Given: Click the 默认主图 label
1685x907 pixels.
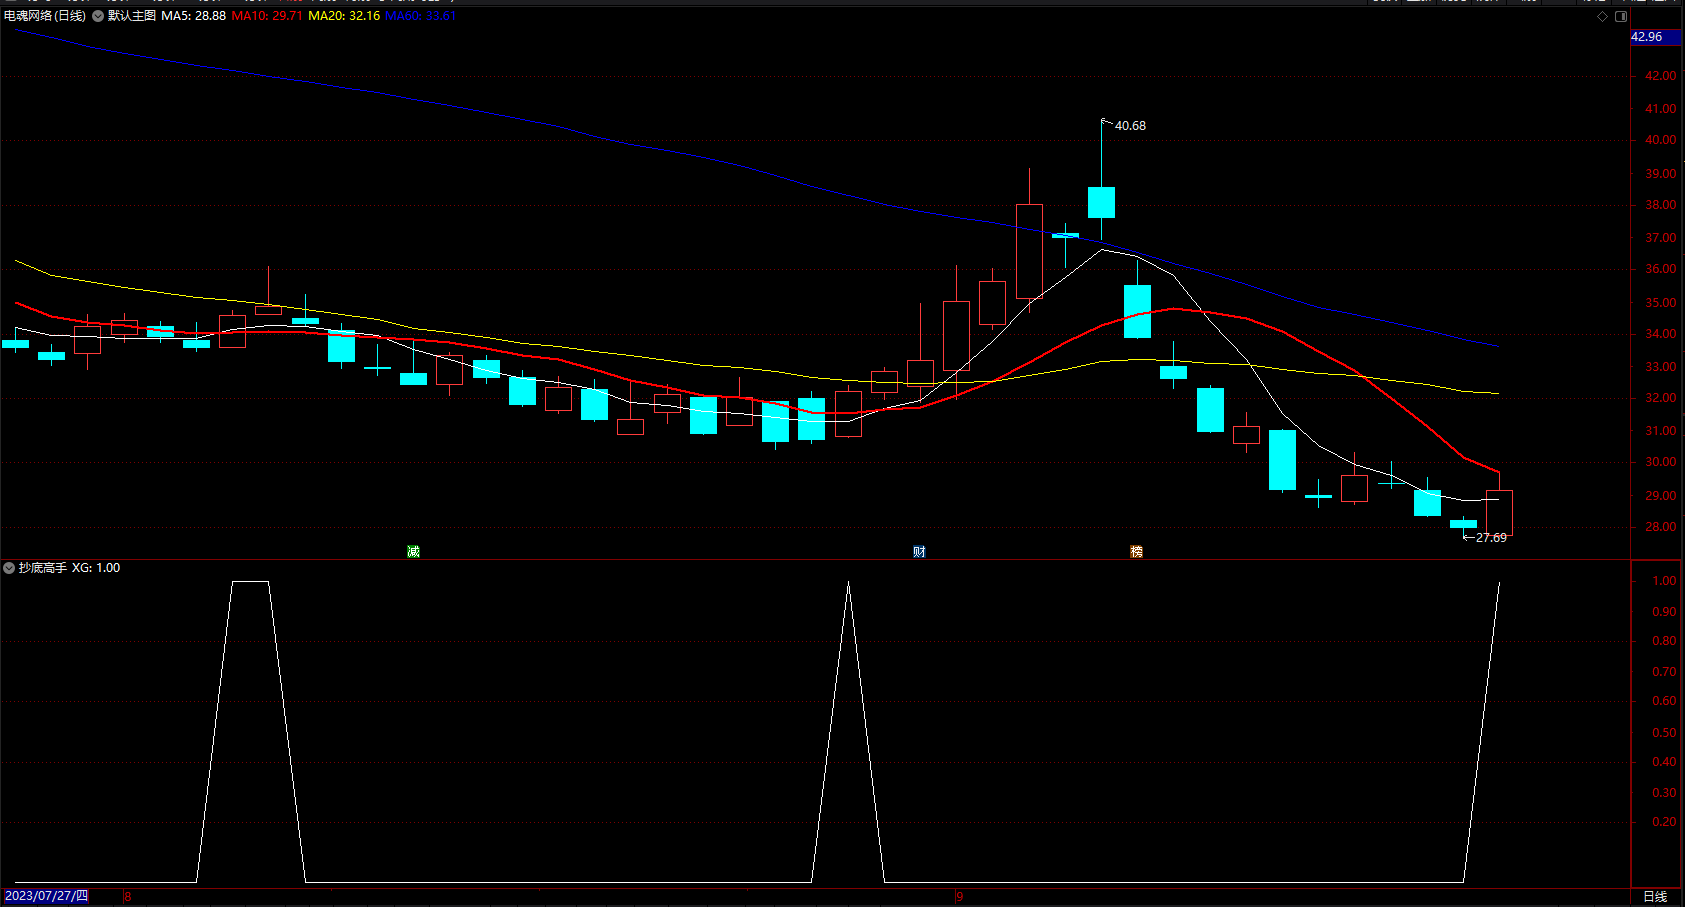Looking at the screenshot, I should coord(132,16).
